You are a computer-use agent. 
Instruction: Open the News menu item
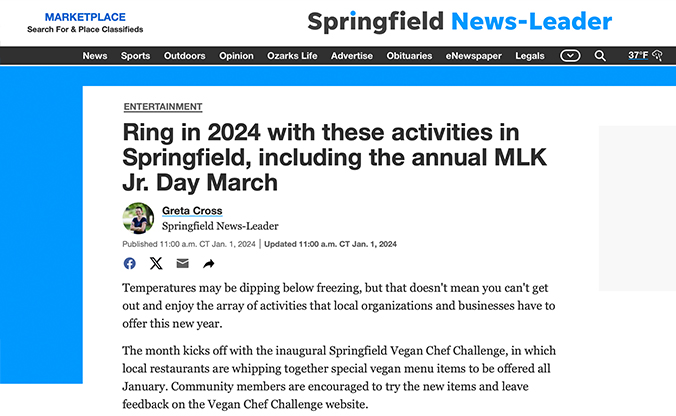(x=95, y=56)
